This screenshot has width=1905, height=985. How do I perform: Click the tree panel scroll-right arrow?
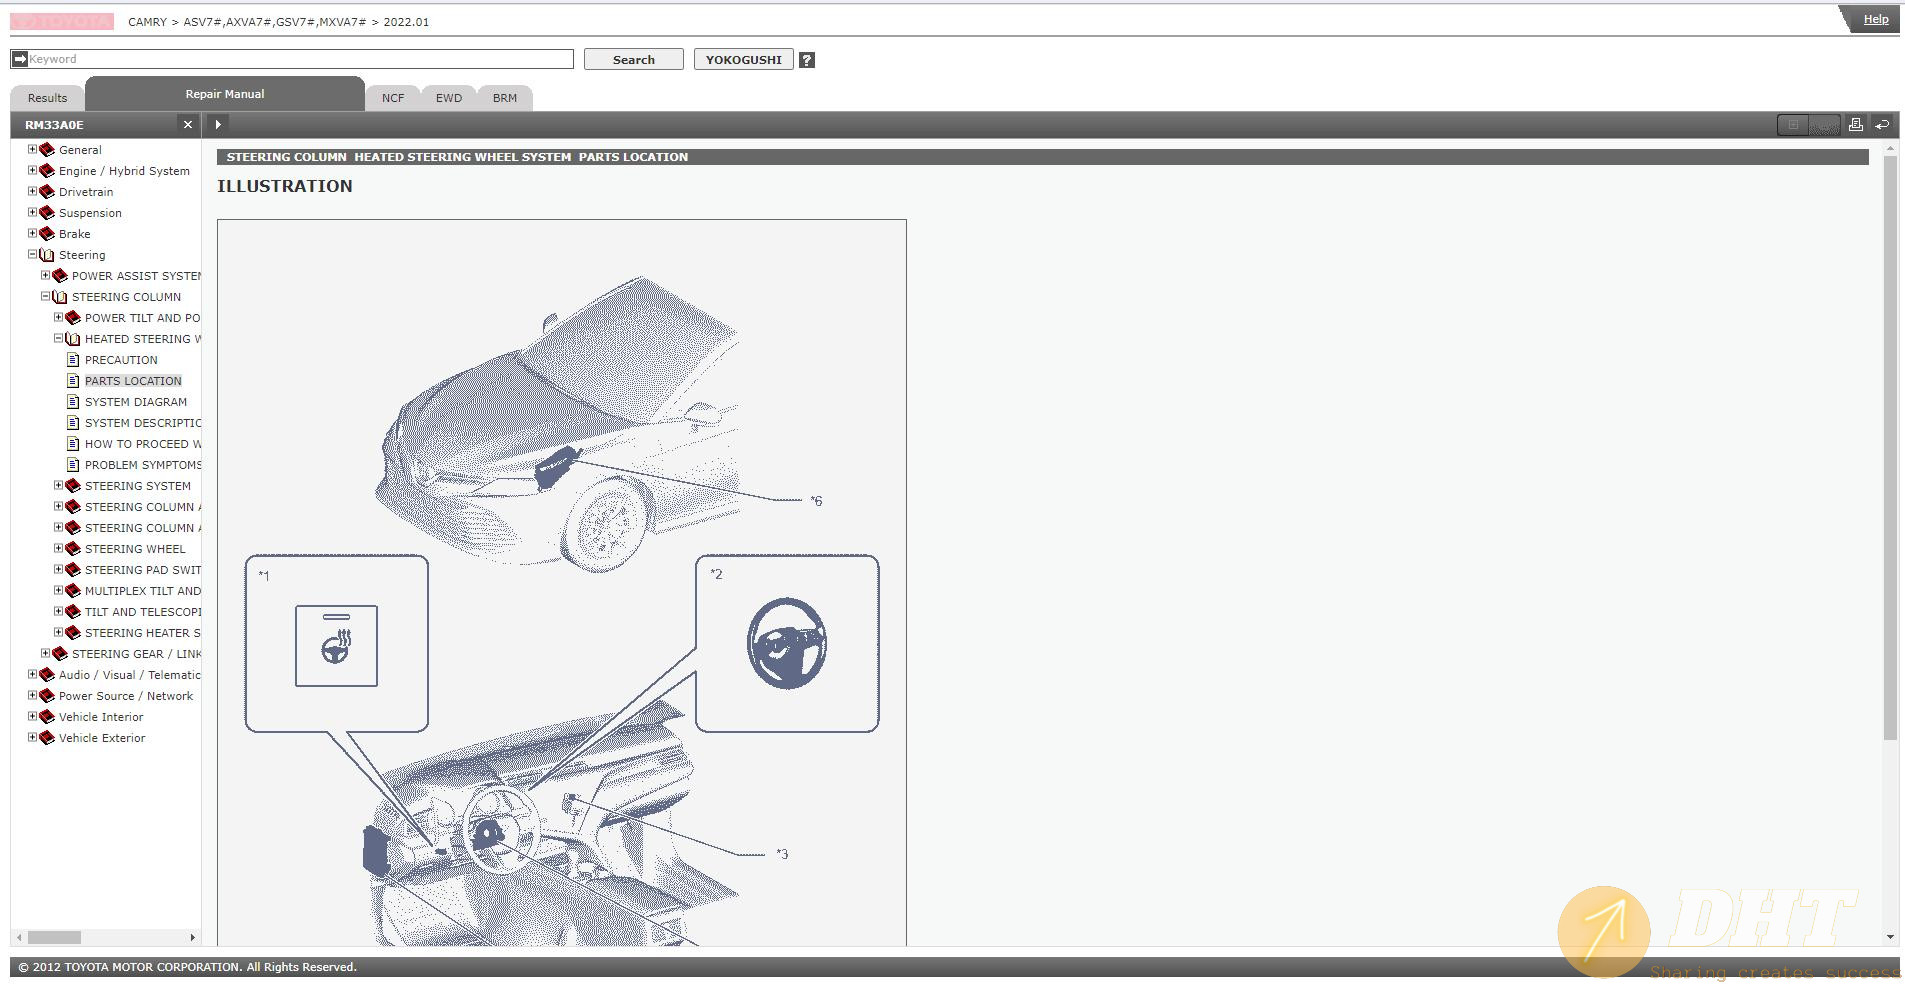click(192, 937)
